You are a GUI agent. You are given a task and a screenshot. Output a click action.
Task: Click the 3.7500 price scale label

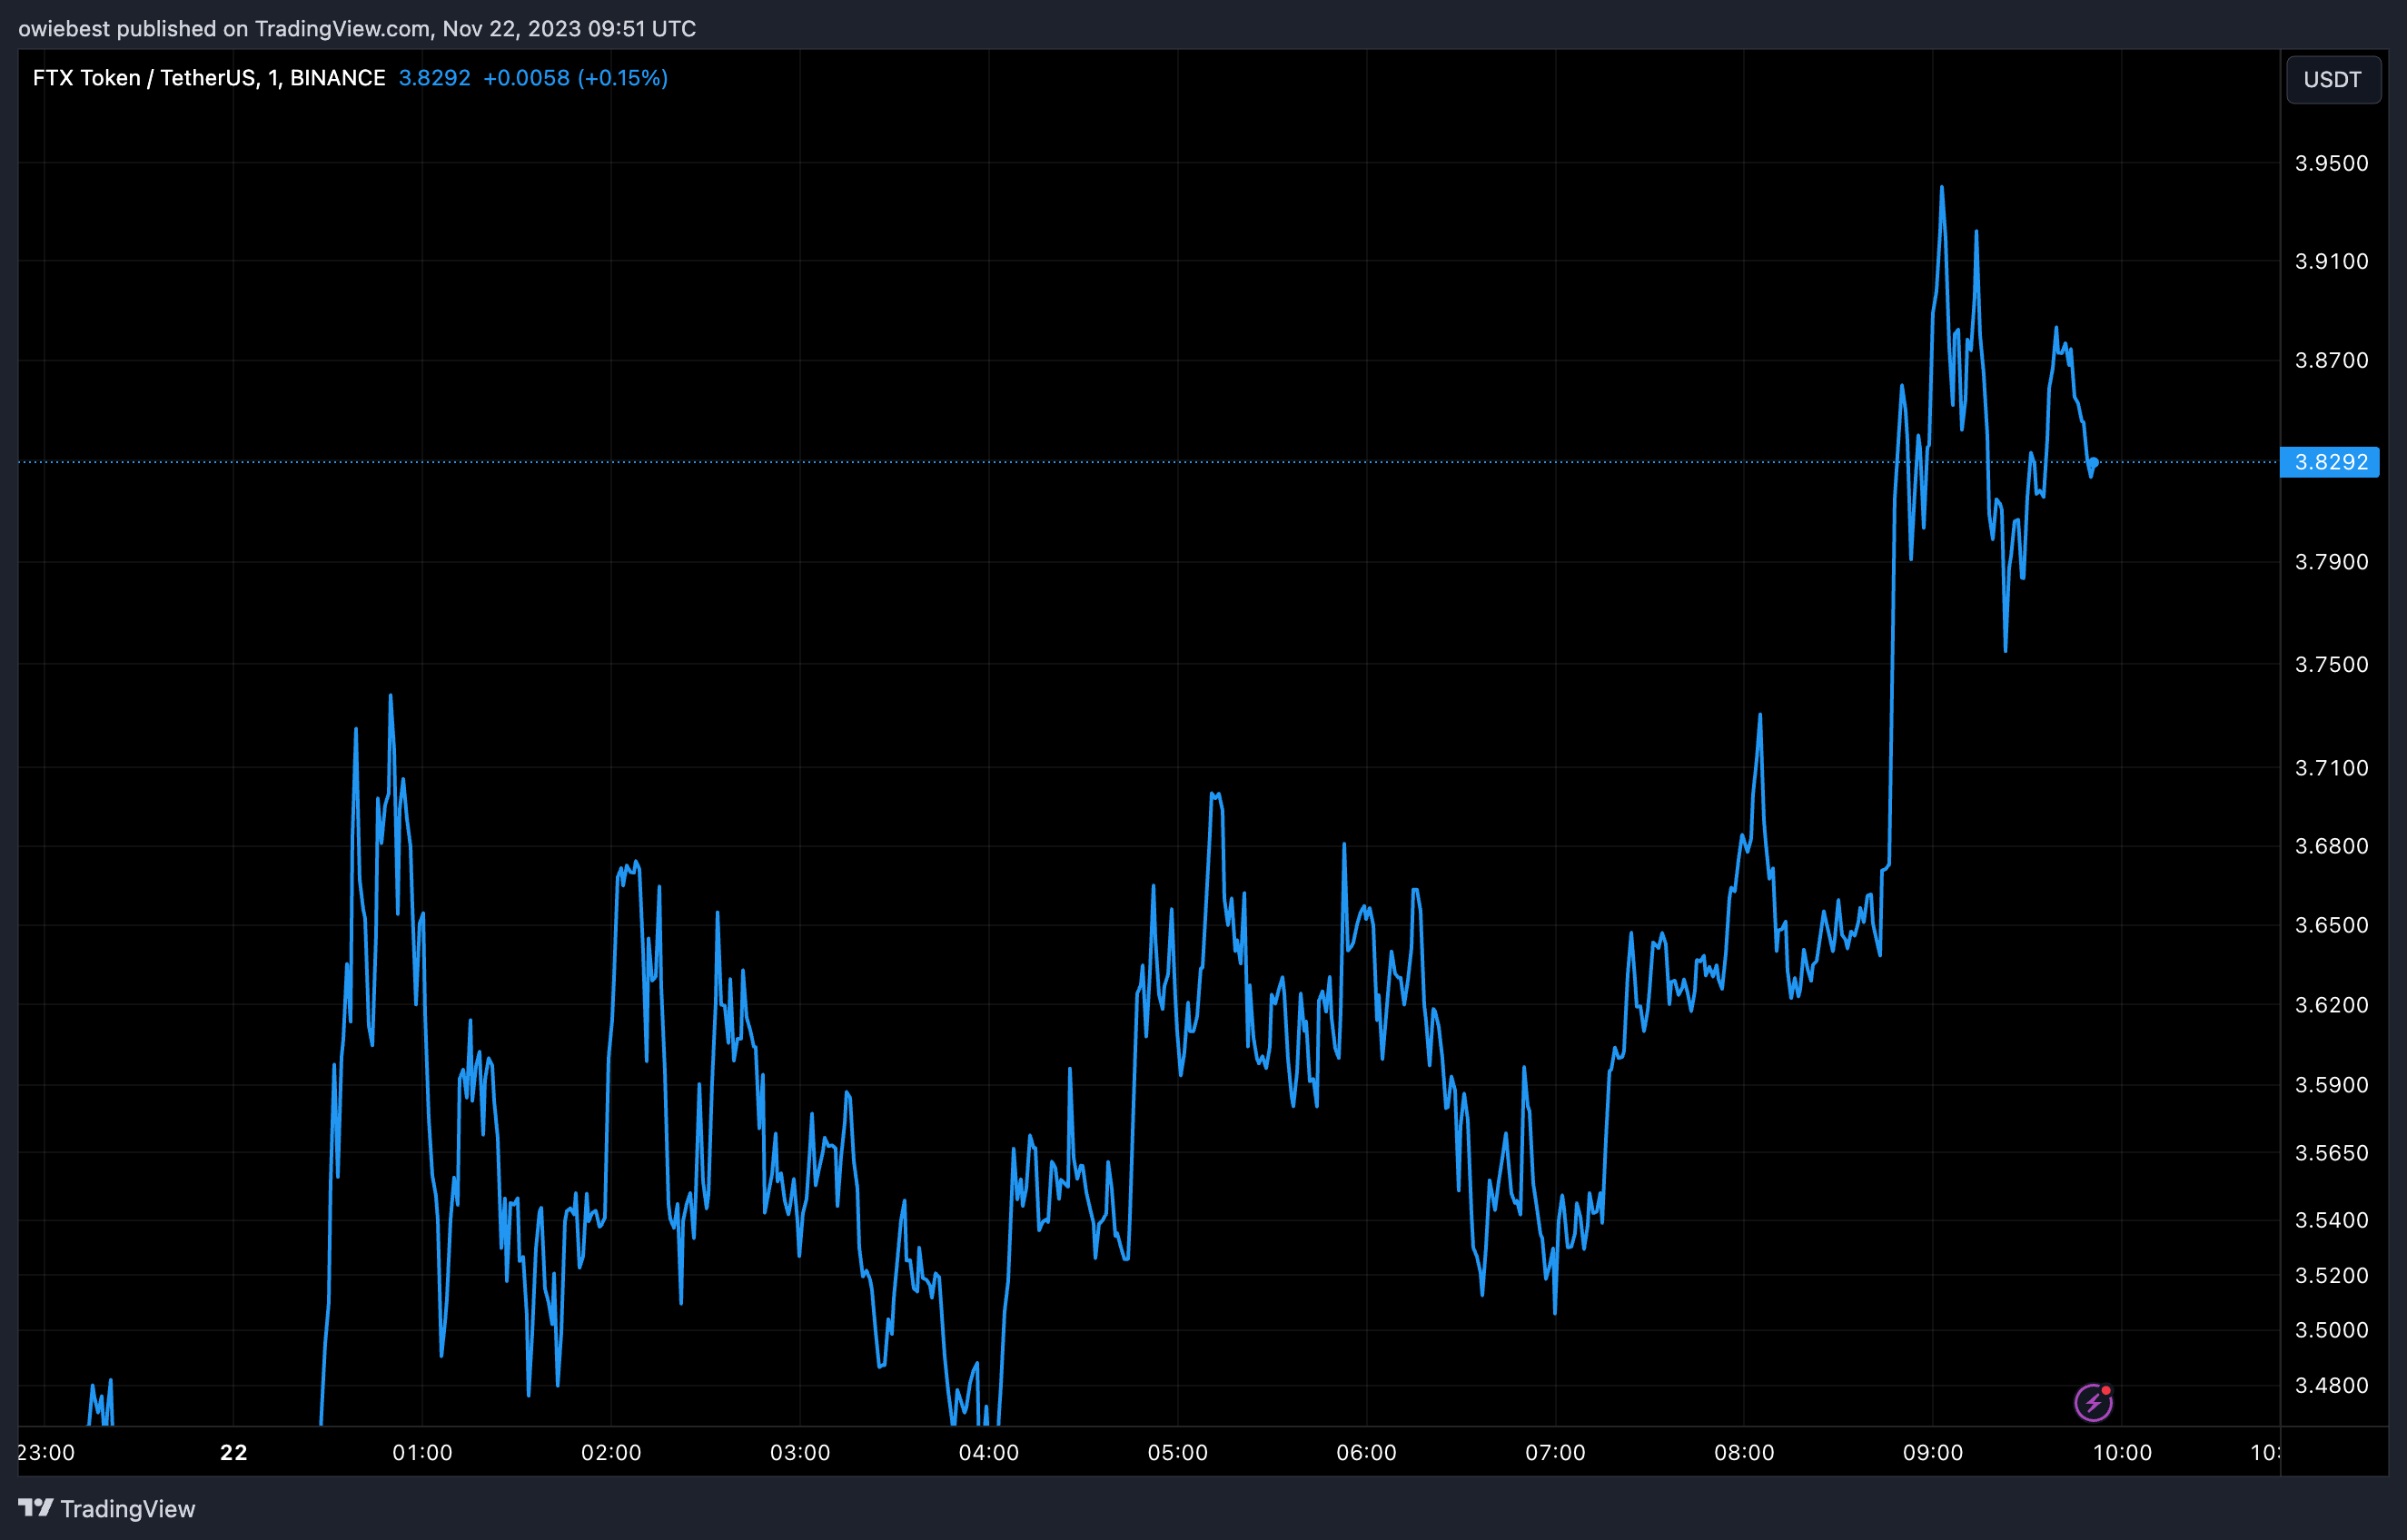coord(2331,664)
